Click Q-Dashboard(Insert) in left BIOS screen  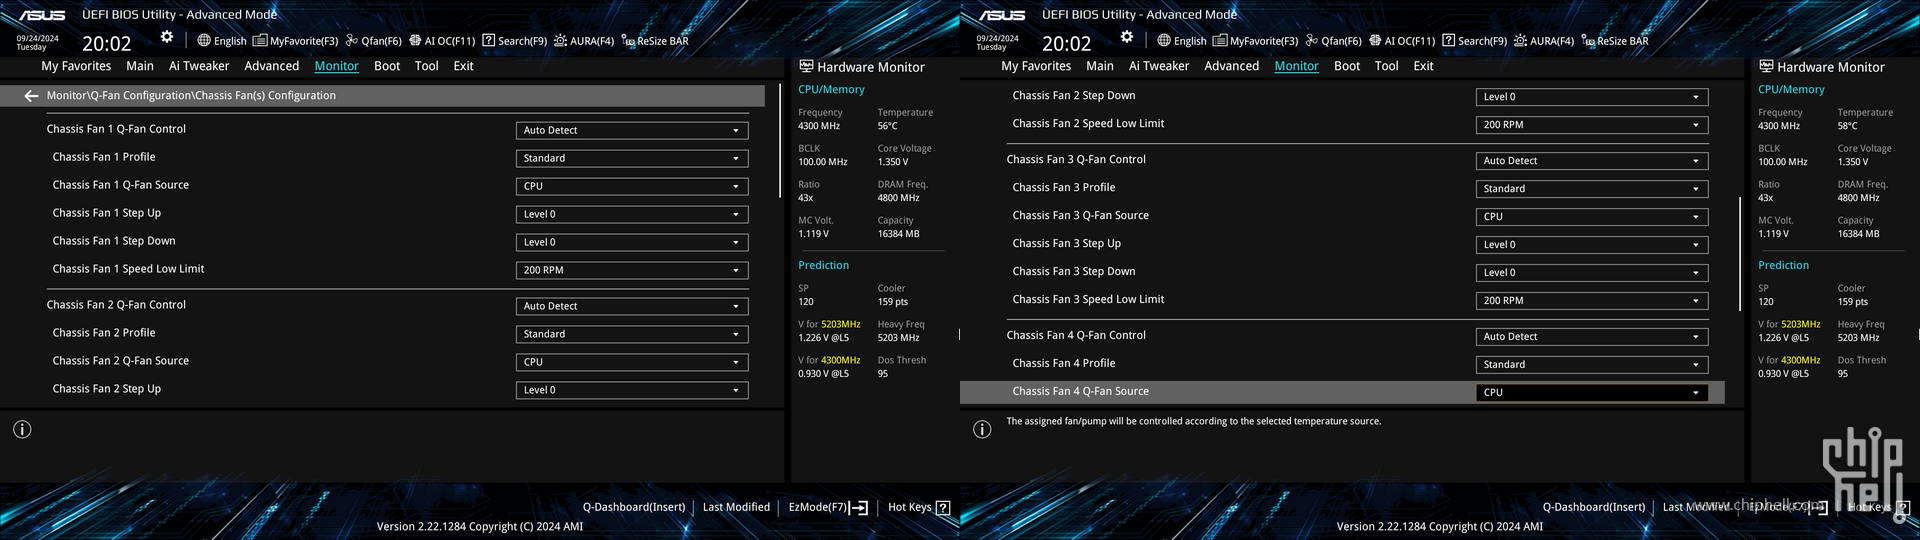(x=634, y=507)
